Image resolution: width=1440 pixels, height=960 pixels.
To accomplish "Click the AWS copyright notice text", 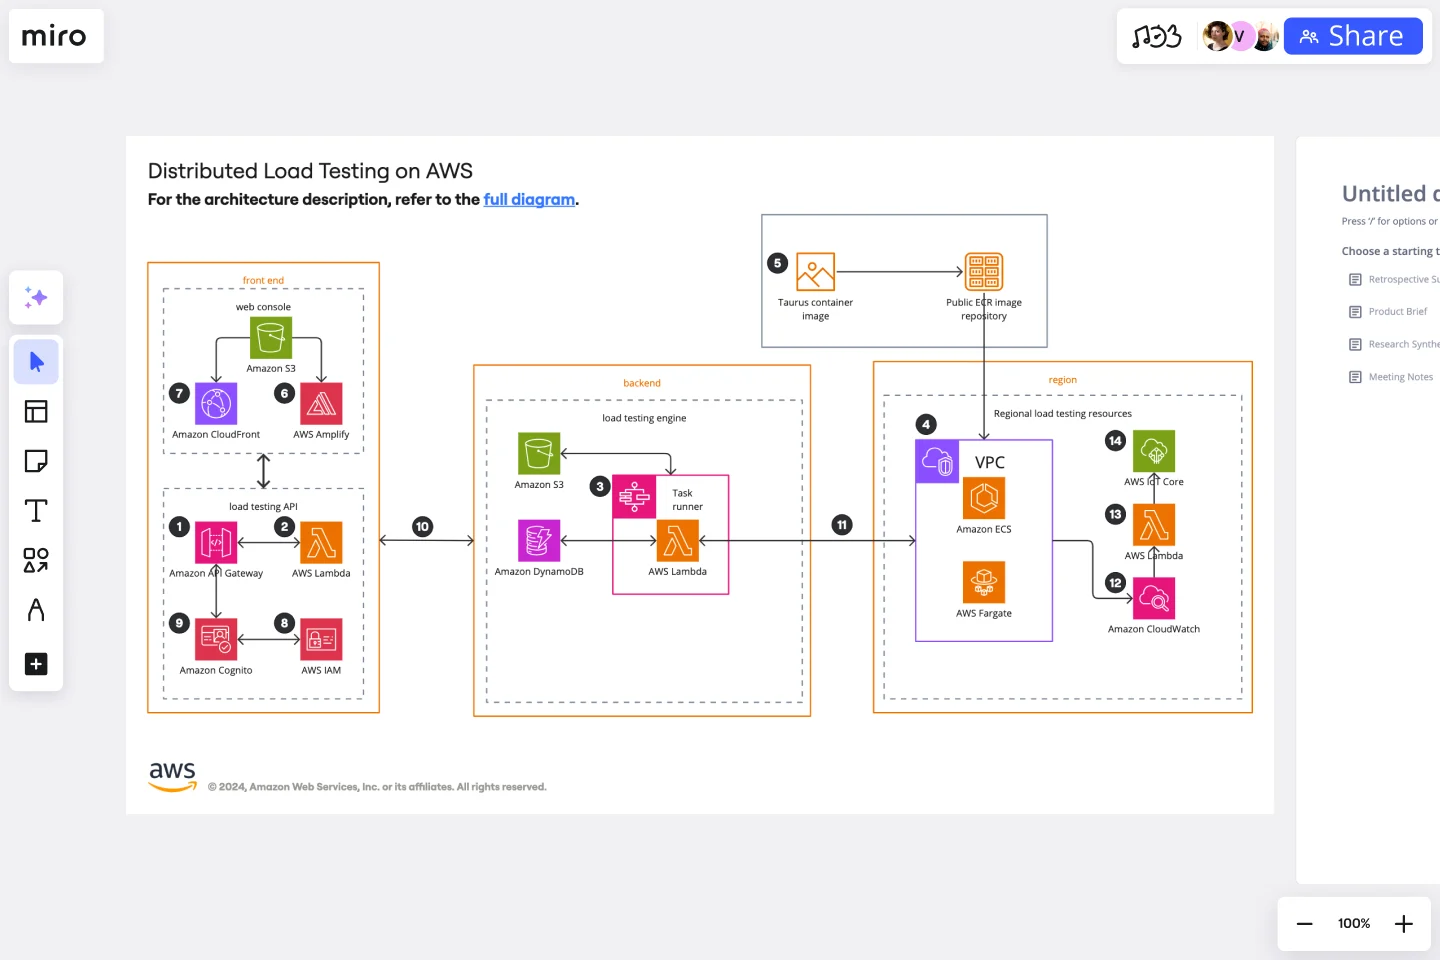I will click(x=377, y=787).
